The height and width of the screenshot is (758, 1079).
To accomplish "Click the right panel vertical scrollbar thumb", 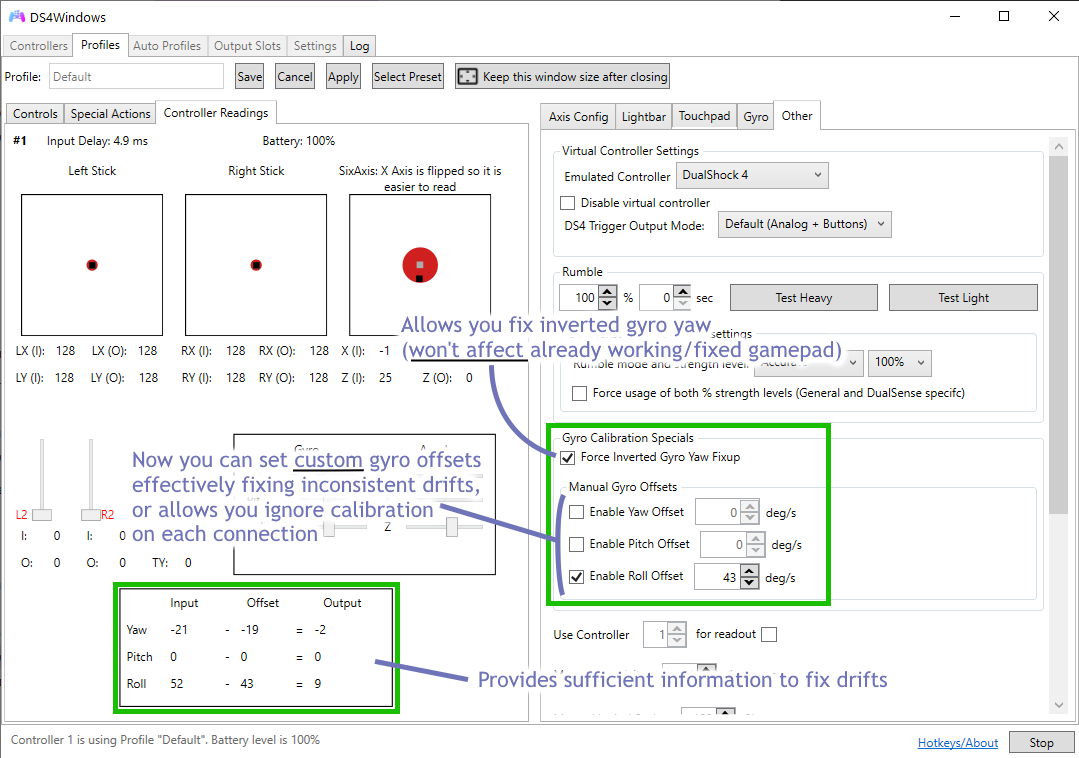I will click(x=1058, y=334).
